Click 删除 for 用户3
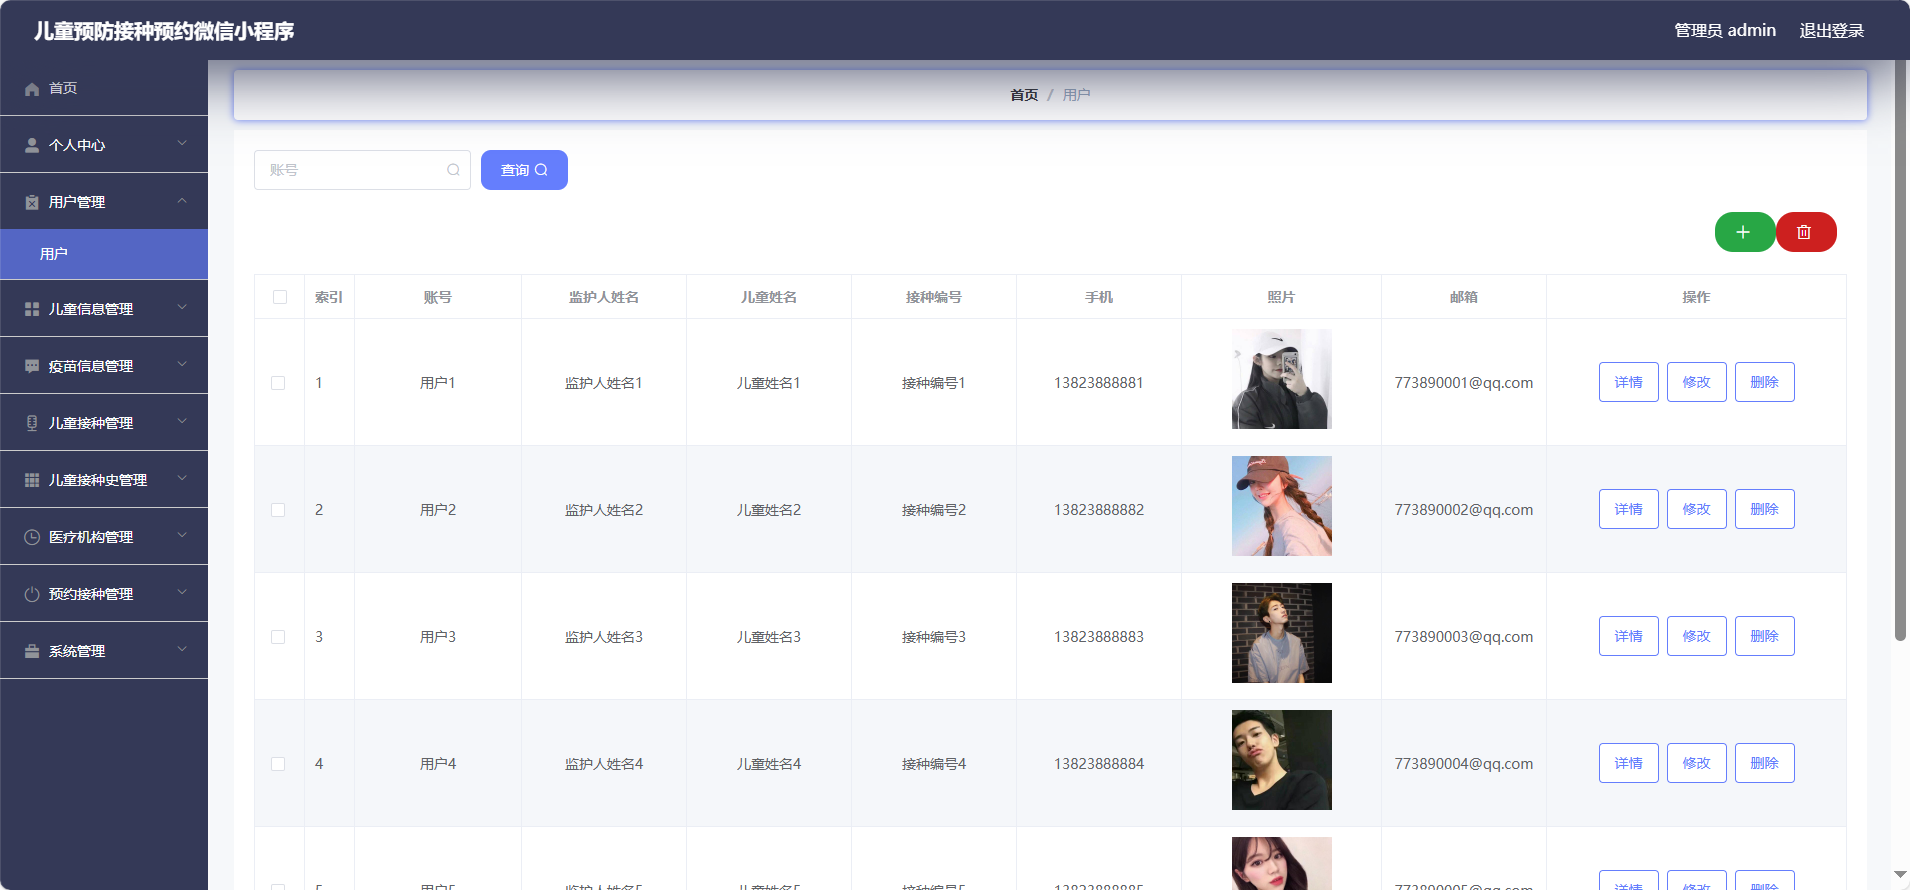Image resolution: width=1910 pixels, height=890 pixels. pyautogui.click(x=1765, y=636)
